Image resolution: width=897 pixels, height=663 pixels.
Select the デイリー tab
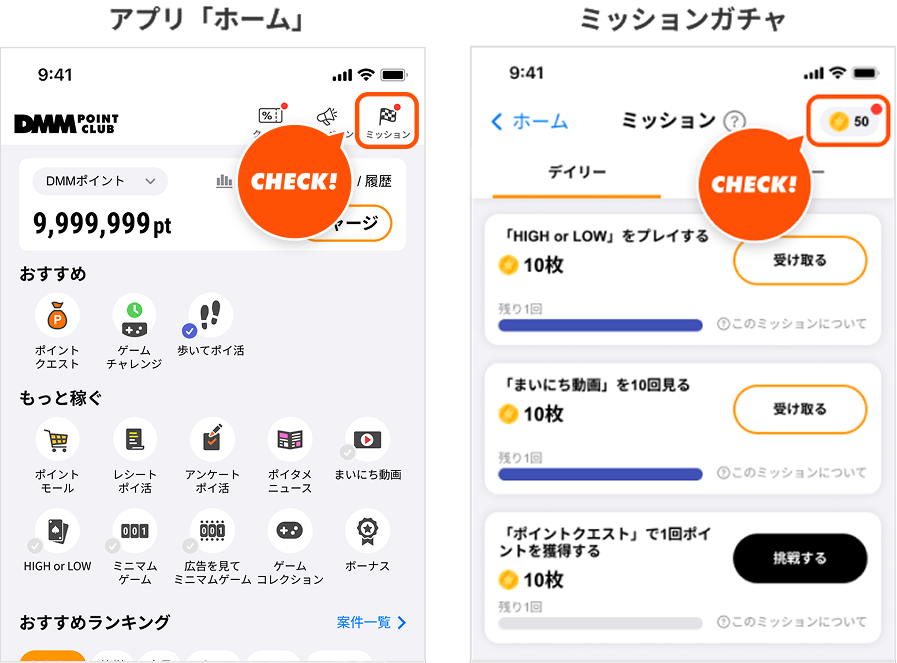[577, 172]
